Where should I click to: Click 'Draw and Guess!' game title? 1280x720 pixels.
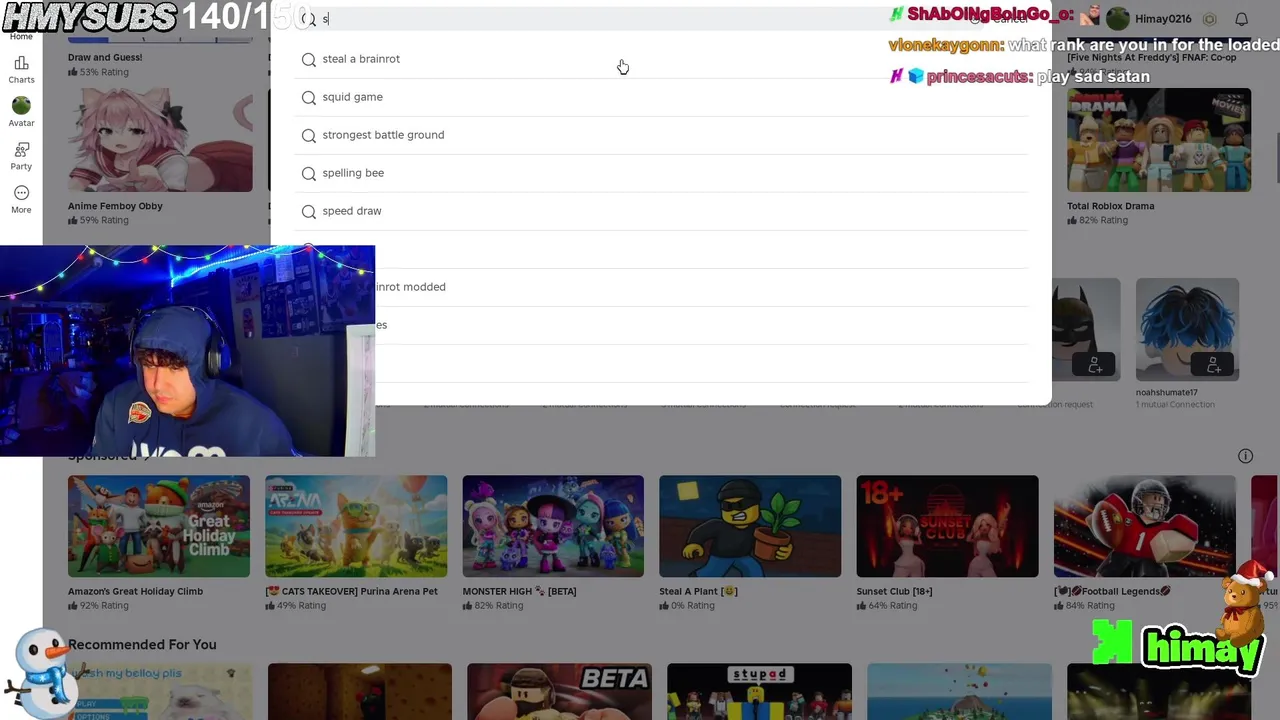click(x=105, y=57)
